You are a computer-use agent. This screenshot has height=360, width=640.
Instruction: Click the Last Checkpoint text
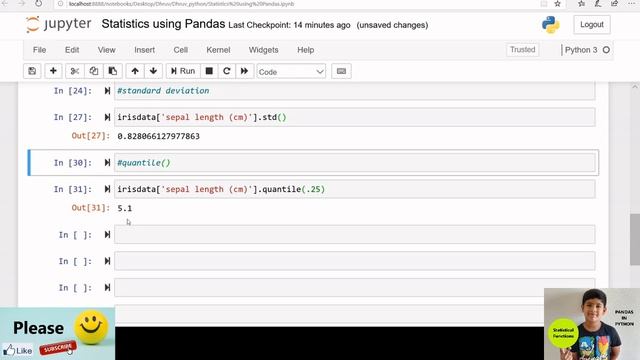pos(289,25)
